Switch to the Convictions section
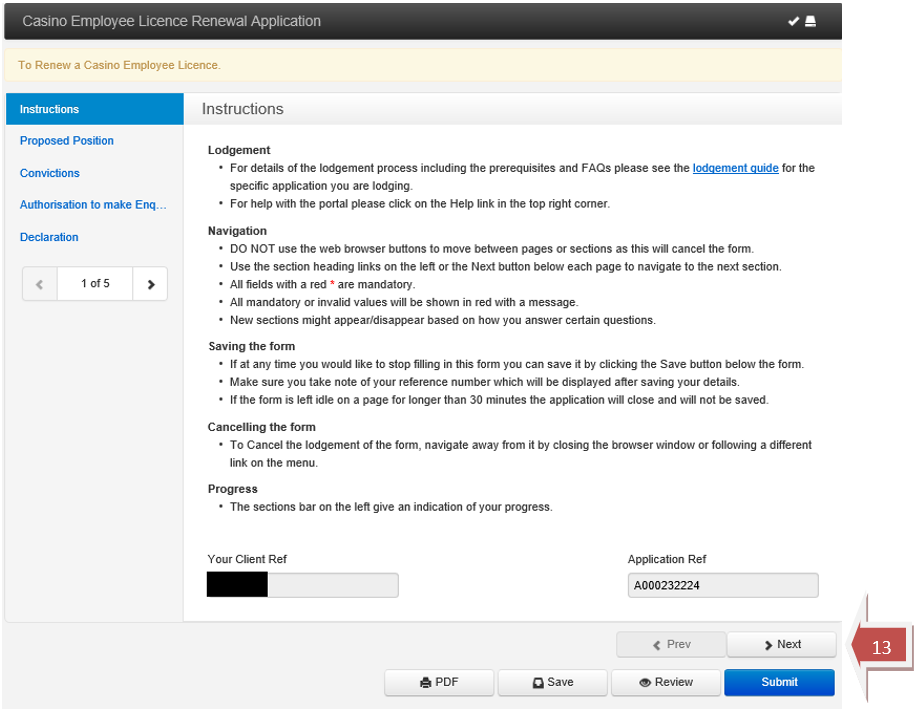 pyautogui.click(x=50, y=173)
